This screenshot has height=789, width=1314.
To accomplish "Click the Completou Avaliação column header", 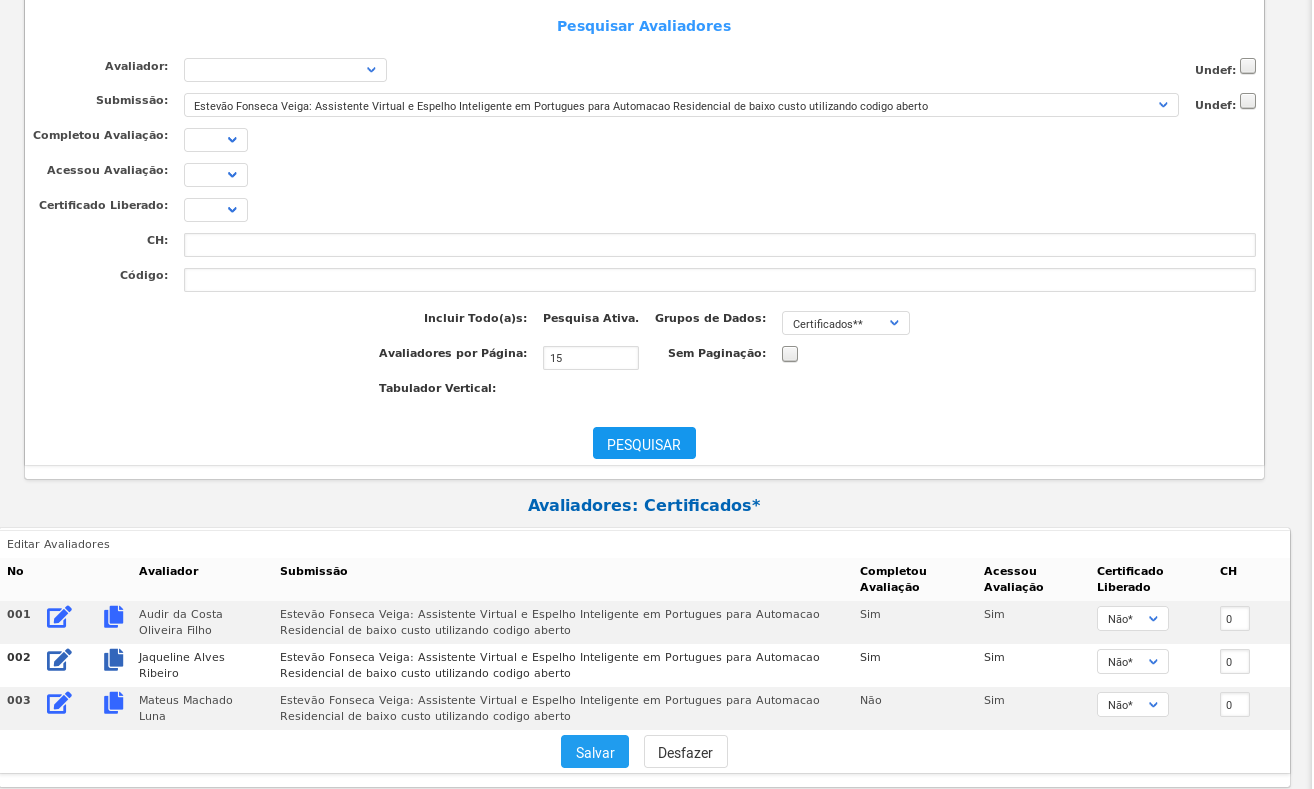I will click(893, 579).
